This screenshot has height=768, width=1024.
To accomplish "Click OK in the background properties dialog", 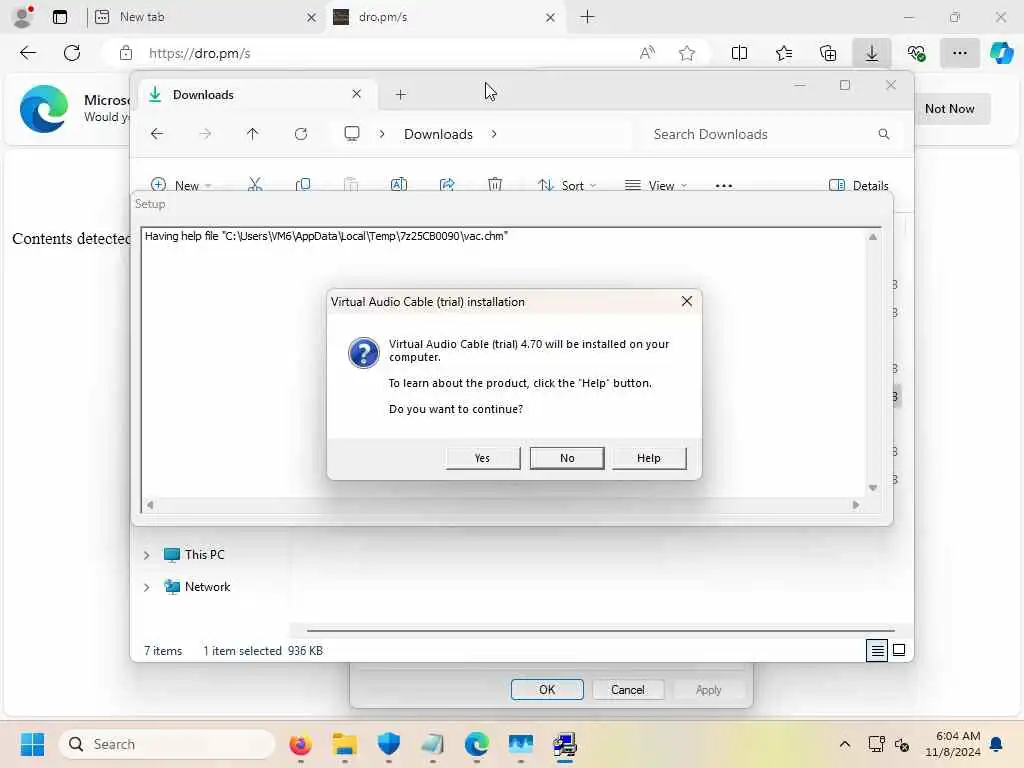I will click(547, 690).
